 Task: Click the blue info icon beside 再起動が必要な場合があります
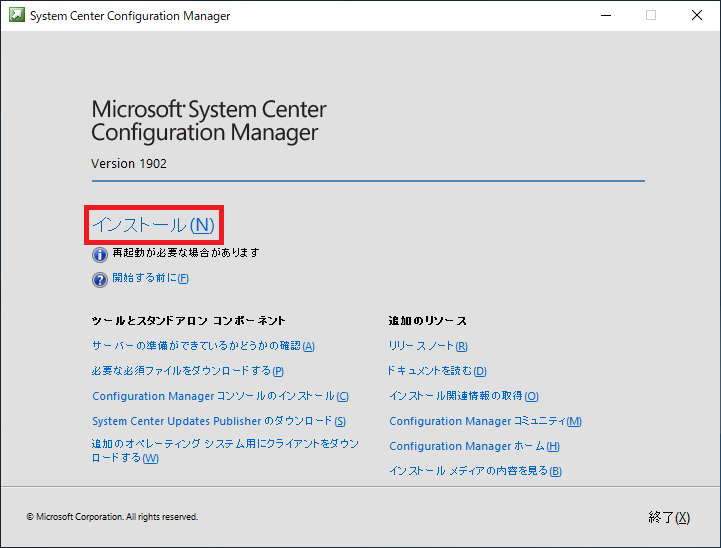100,254
